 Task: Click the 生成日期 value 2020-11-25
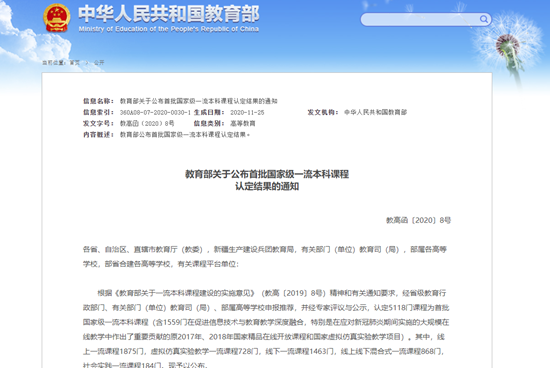[247, 112]
